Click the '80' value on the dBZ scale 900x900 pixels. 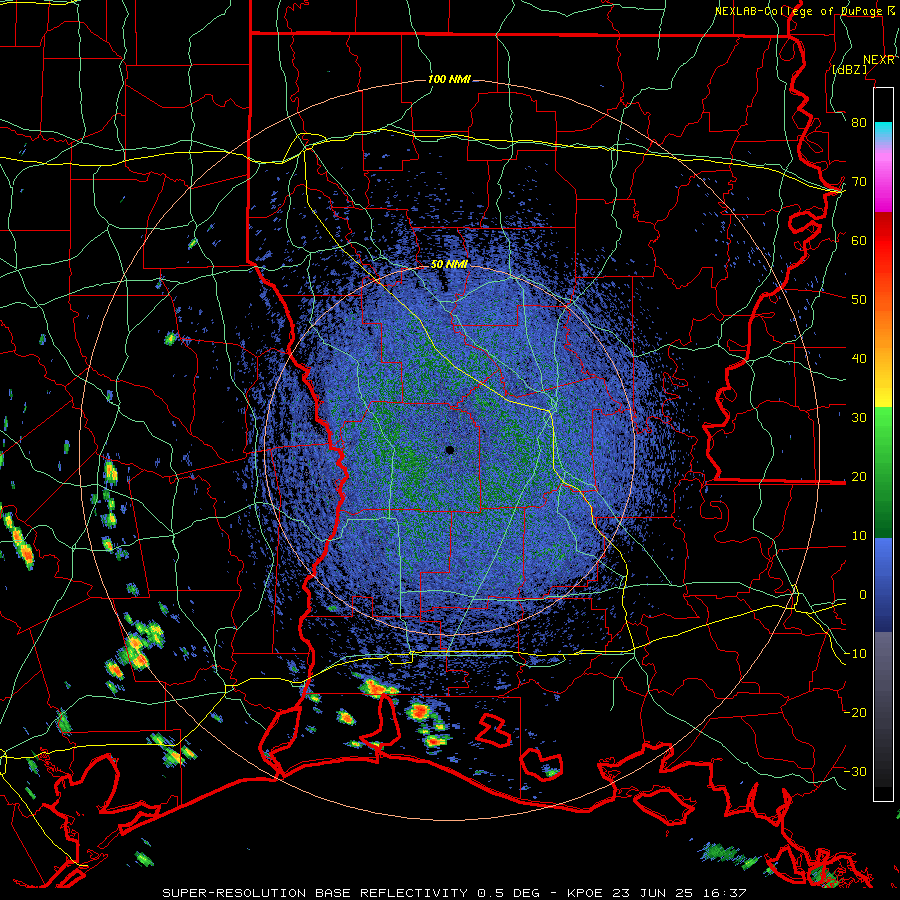pyautogui.click(x=859, y=123)
